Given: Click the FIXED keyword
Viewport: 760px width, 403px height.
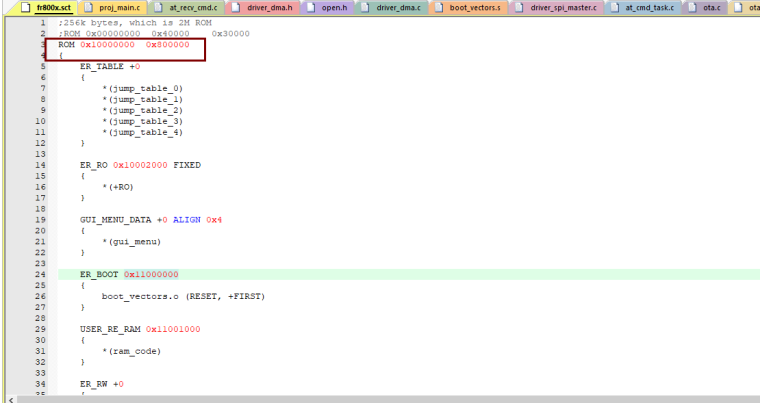Looking at the screenshot, I should [187, 165].
